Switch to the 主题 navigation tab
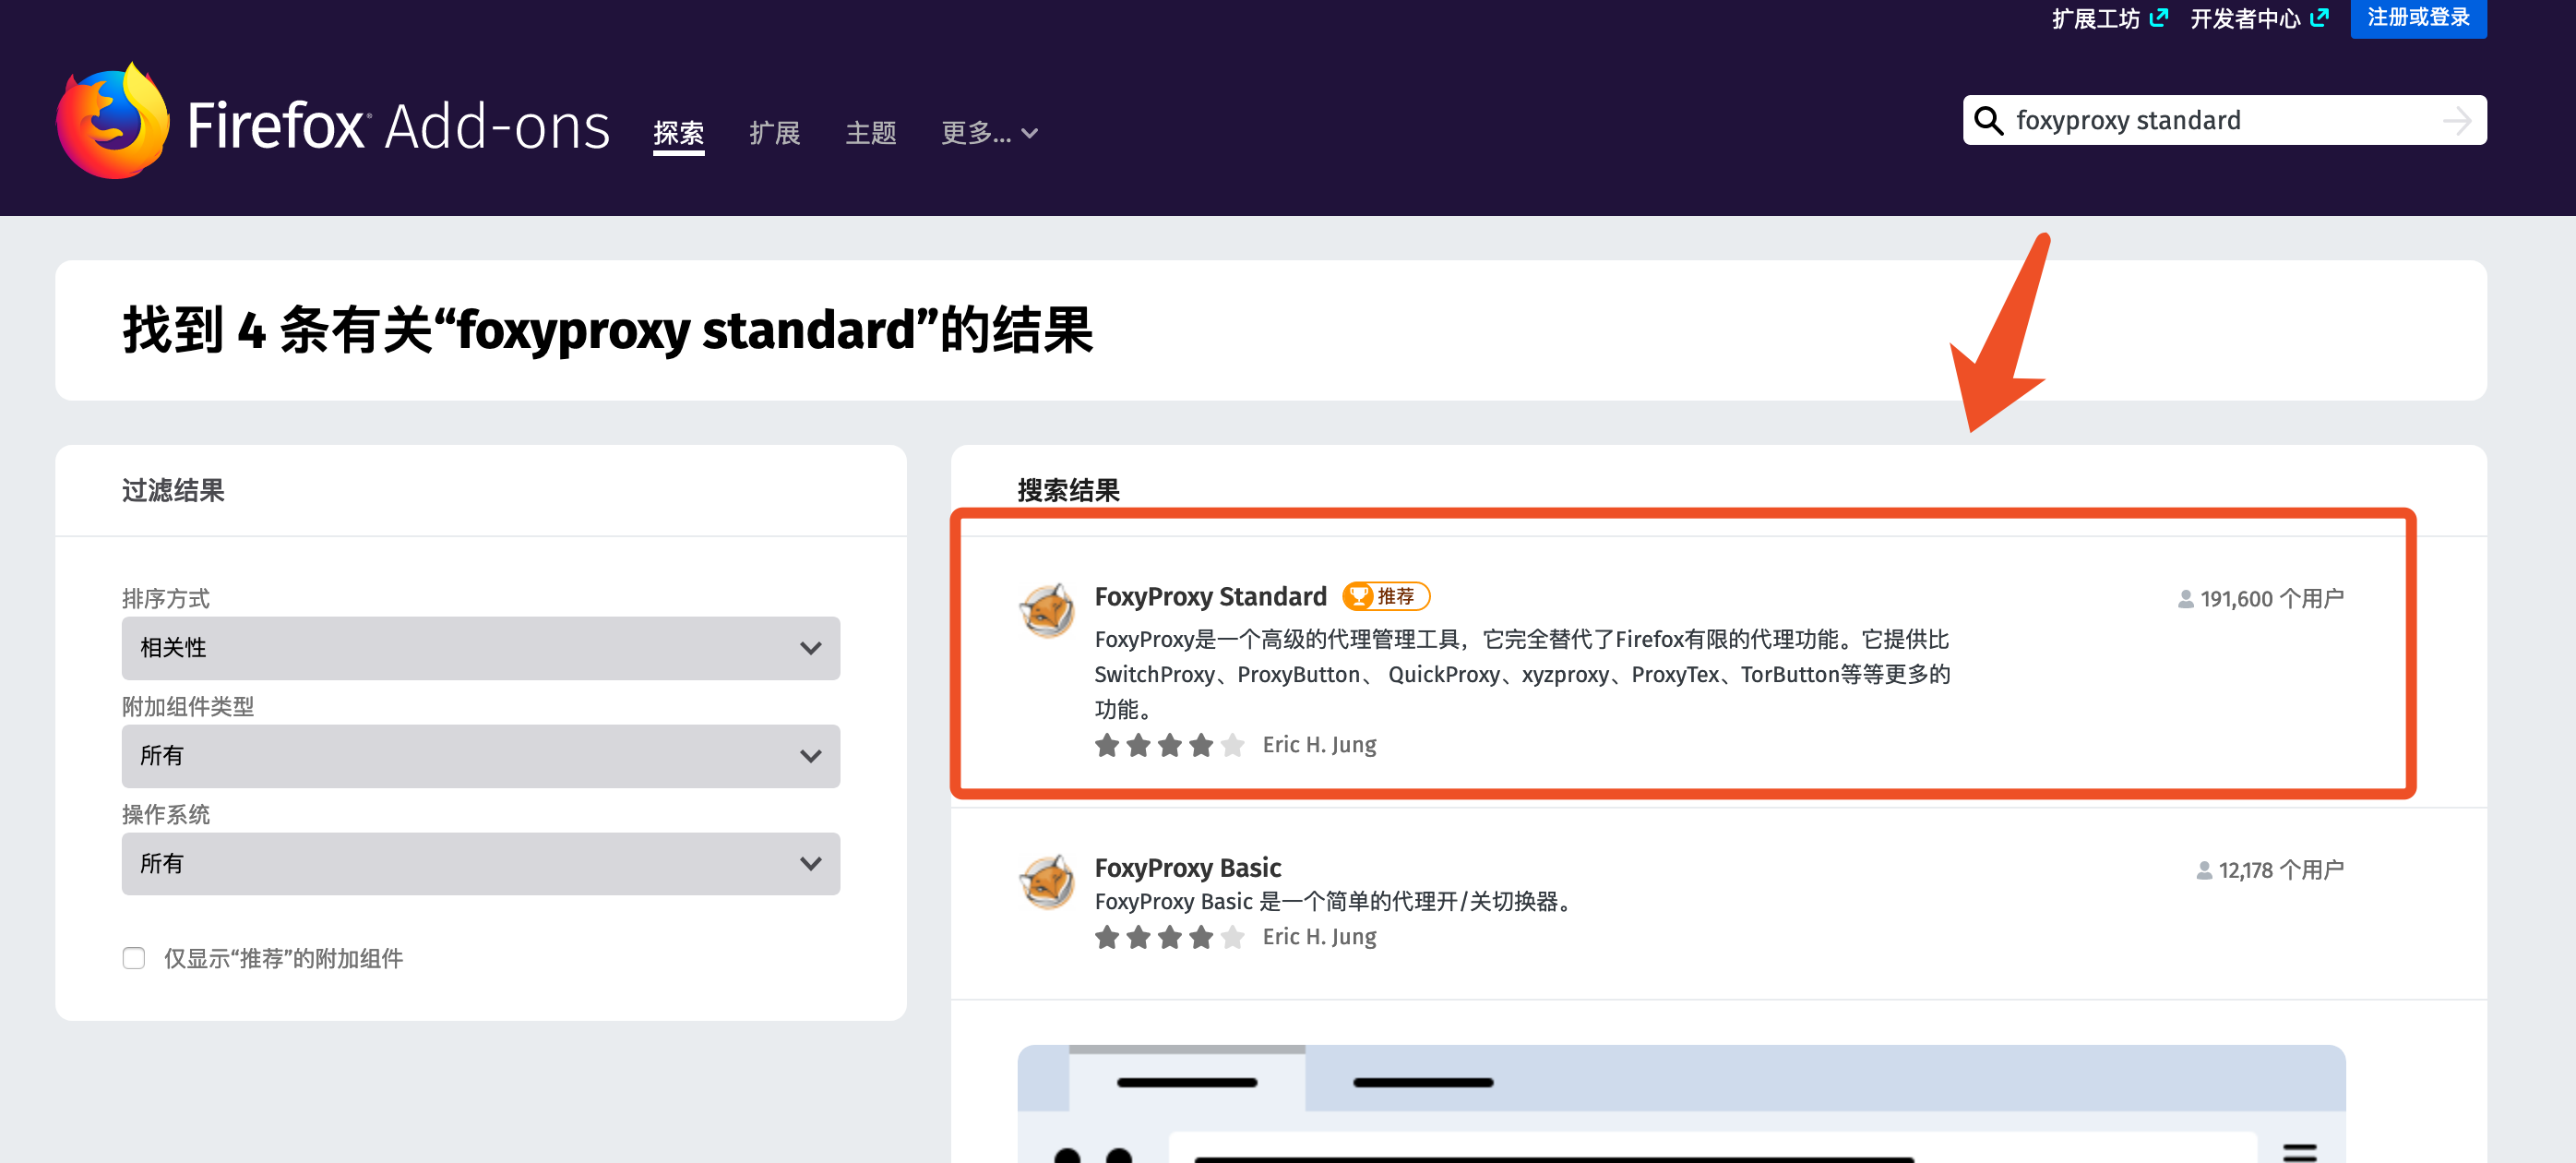The height and width of the screenshot is (1163, 2576). 870,133
